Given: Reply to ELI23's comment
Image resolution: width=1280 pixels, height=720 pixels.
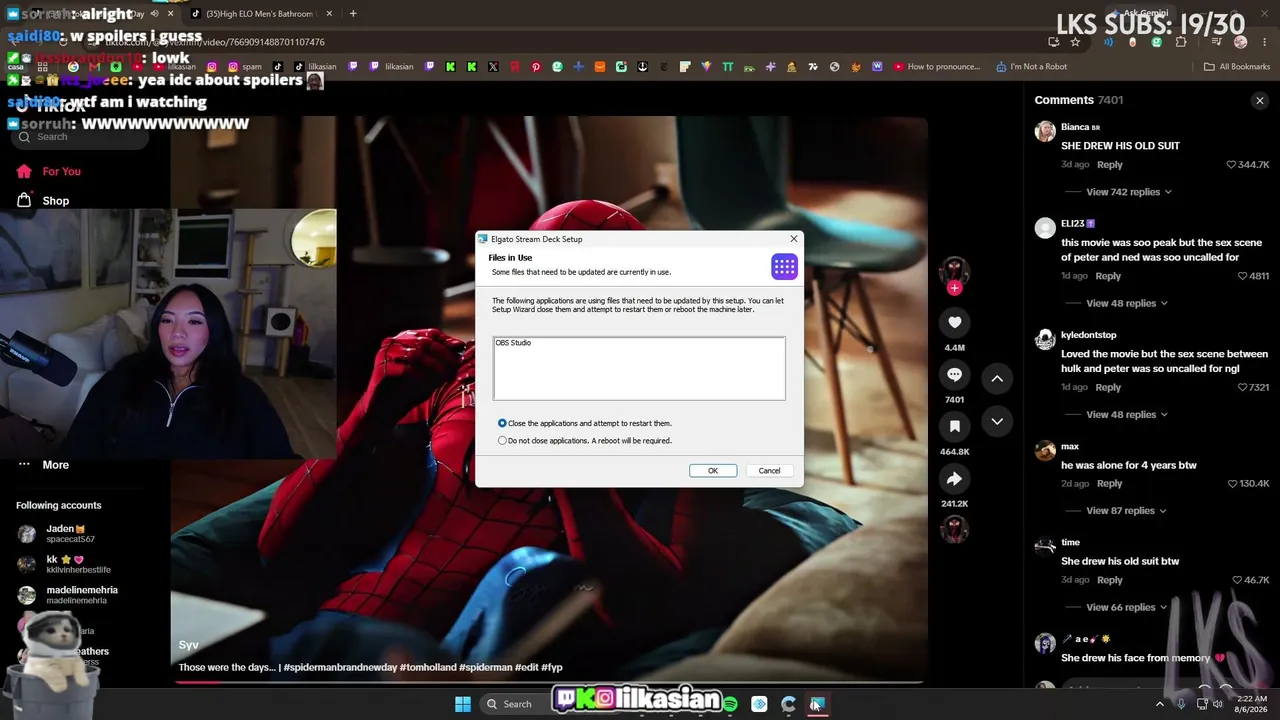Looking at the screenshot, I should (x=1108, y=276).
